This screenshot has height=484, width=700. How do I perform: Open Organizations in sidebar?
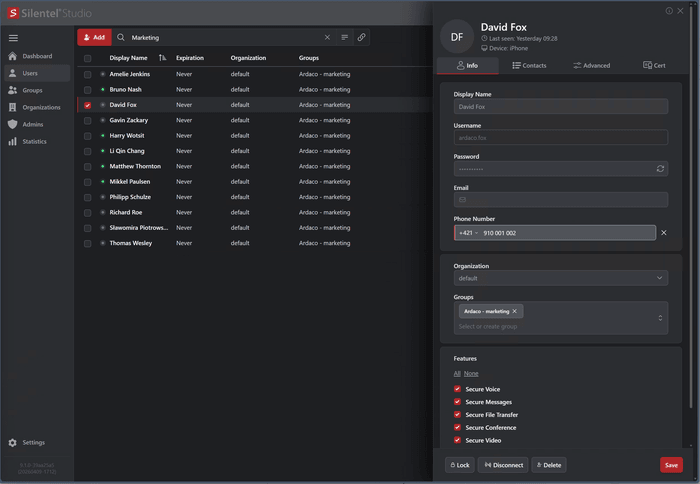pos(37,107)
